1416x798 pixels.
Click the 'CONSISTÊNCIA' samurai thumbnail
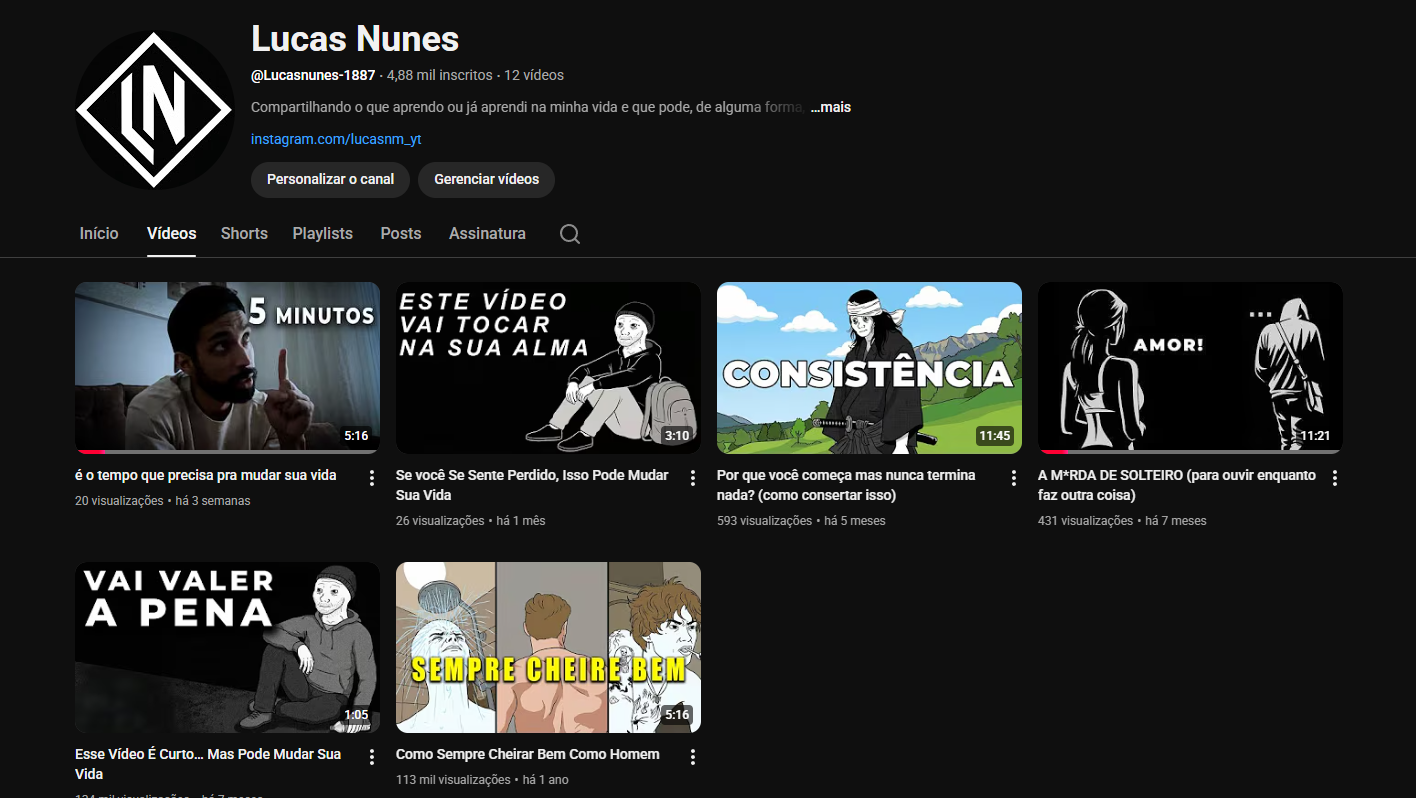[869, 368]
